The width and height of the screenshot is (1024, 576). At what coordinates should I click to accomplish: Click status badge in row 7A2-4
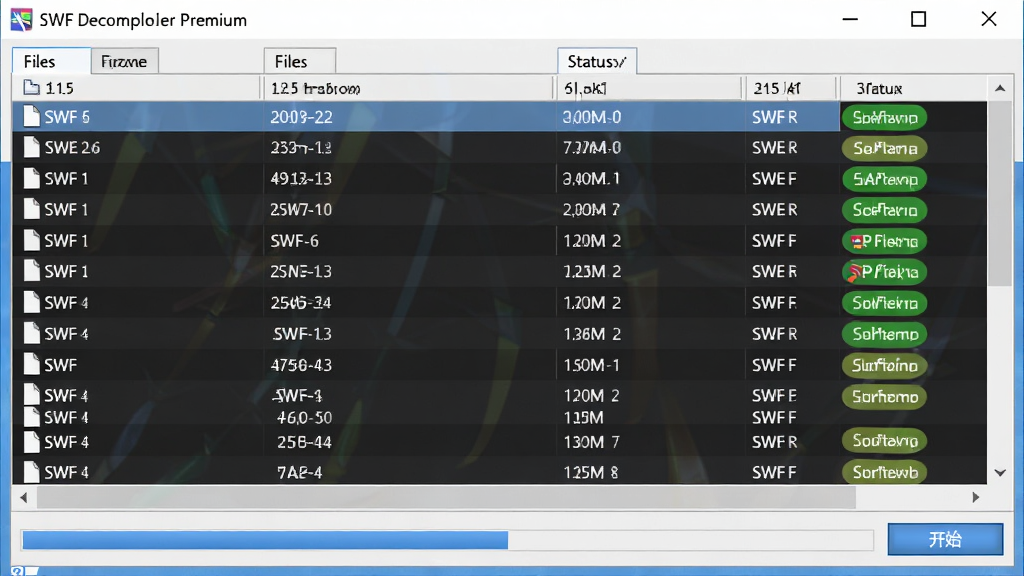point(884,472)
